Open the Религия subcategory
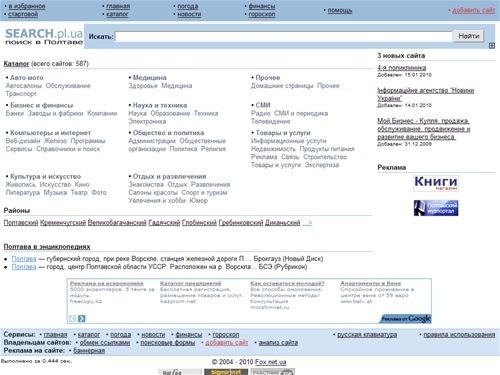The image size is (500, 375). coord(213,149)
